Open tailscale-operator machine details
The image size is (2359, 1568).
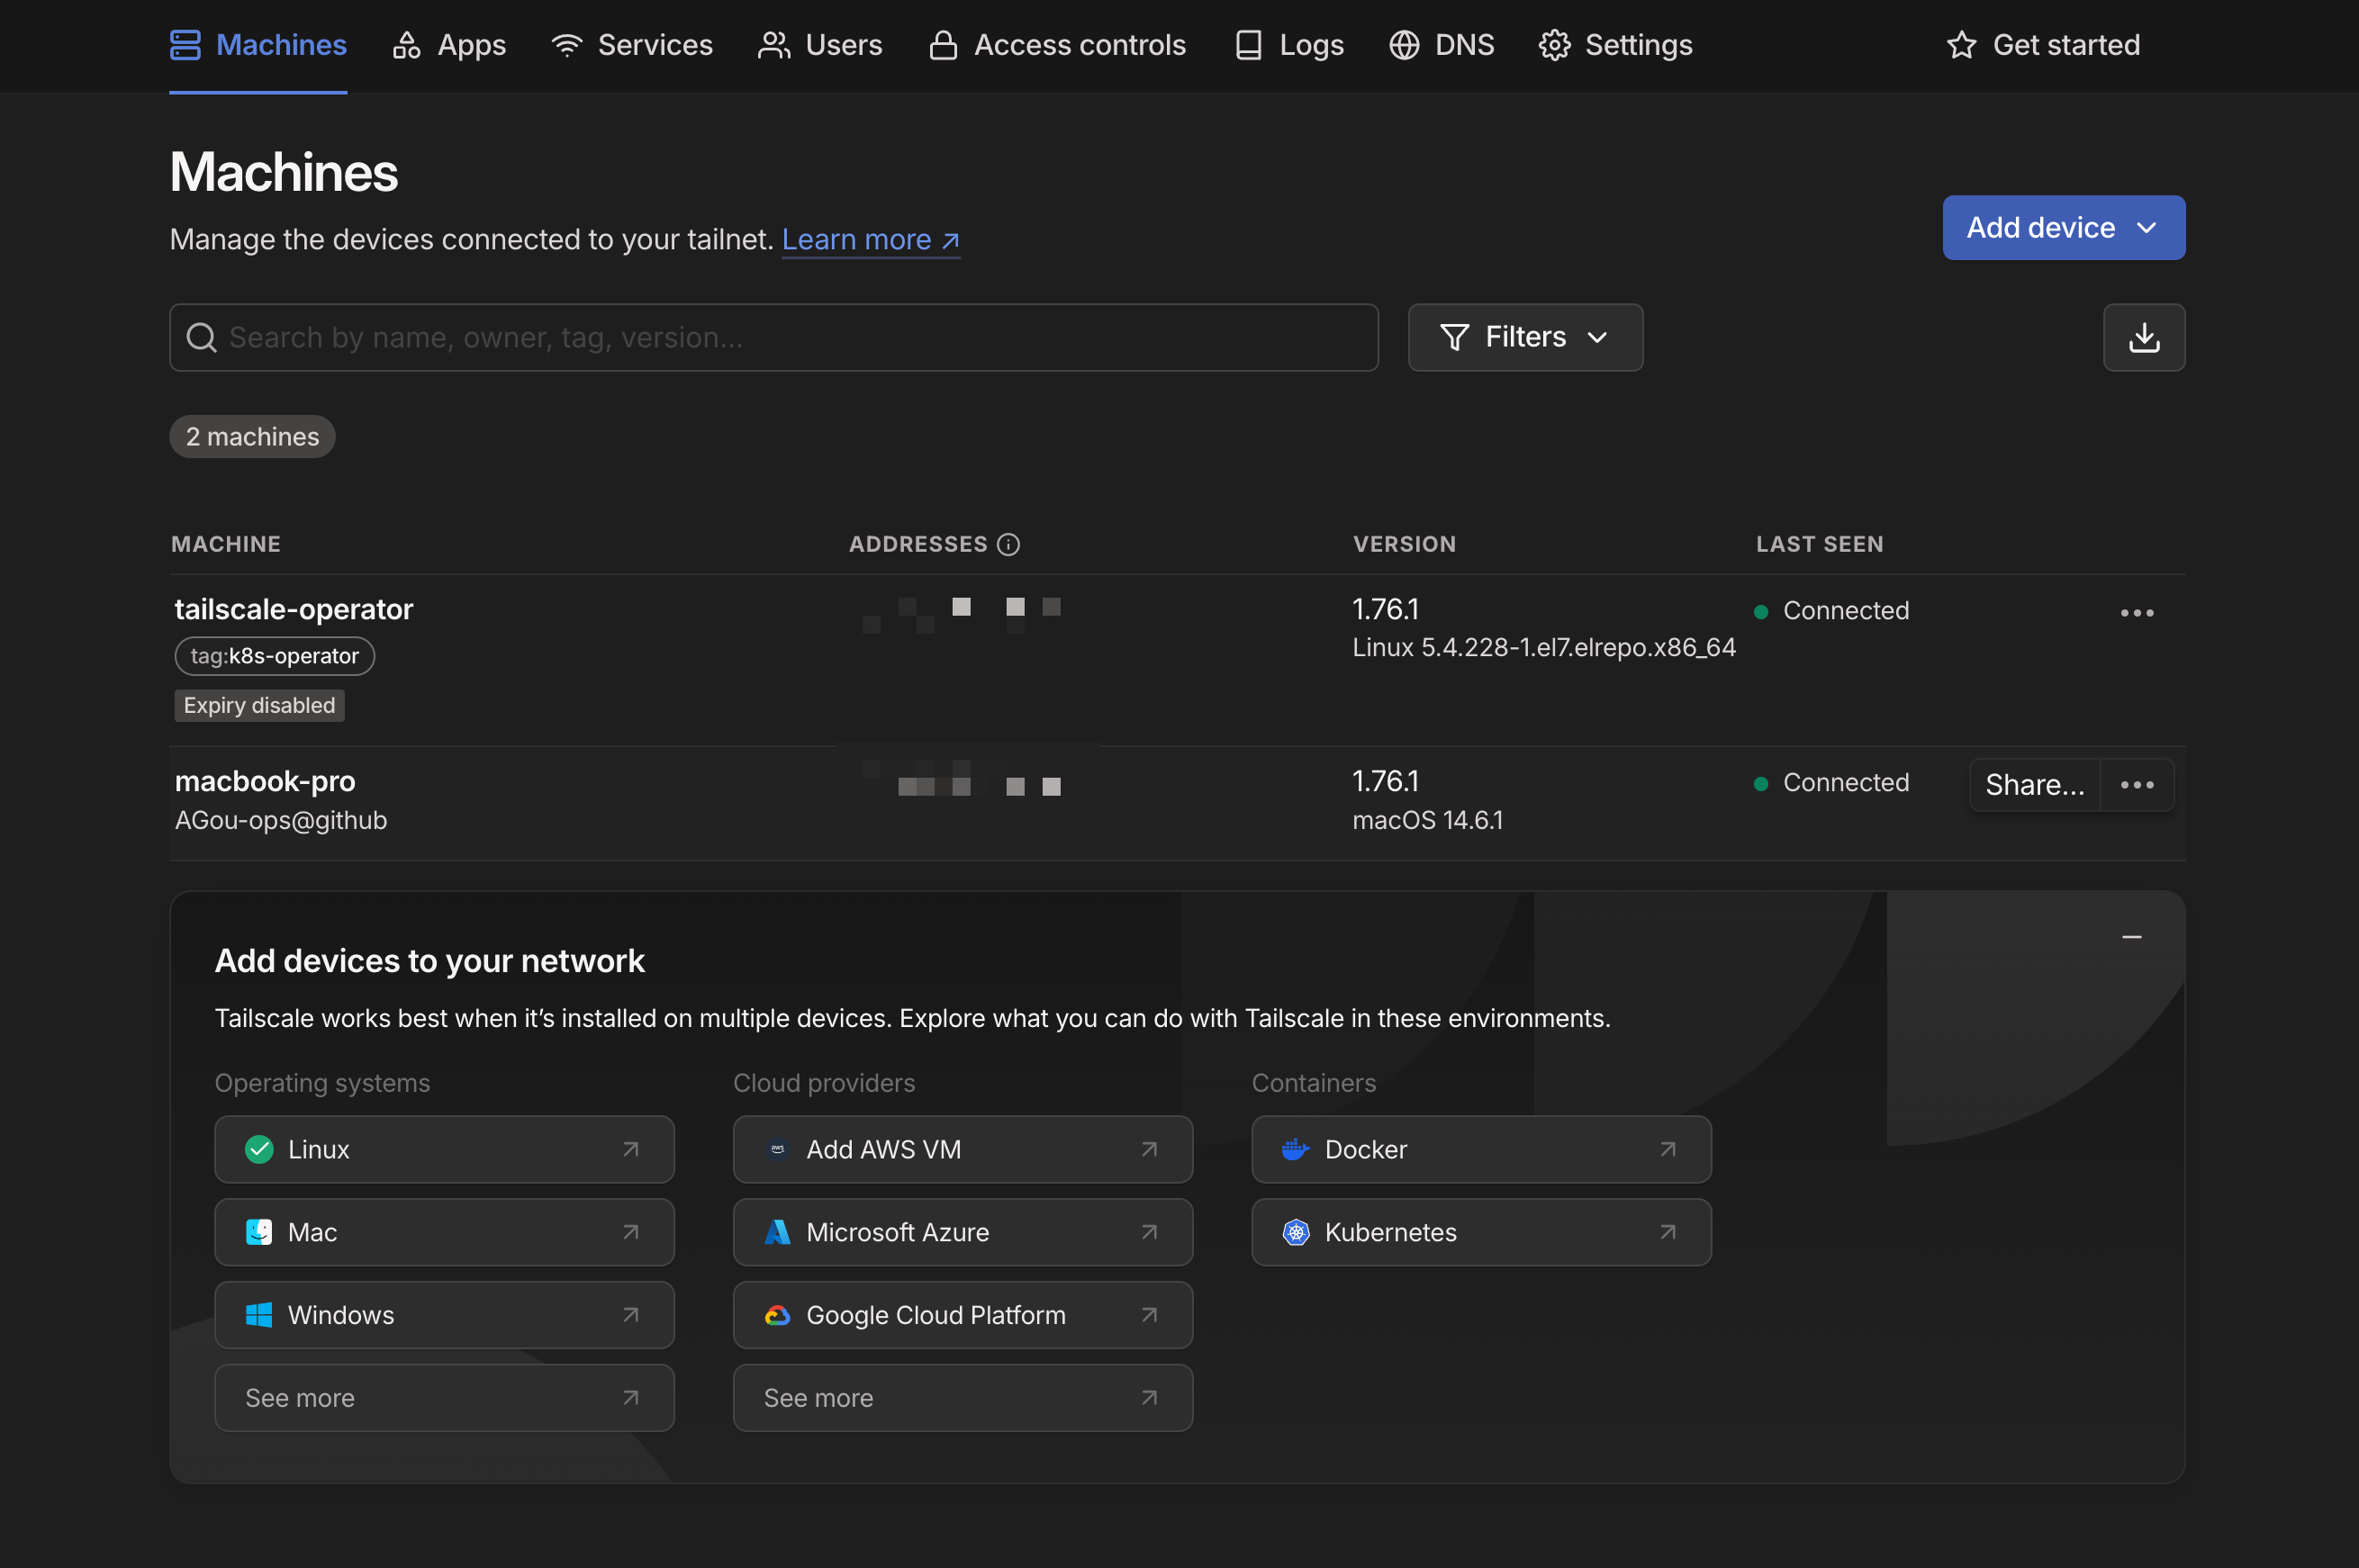point(294,610)
